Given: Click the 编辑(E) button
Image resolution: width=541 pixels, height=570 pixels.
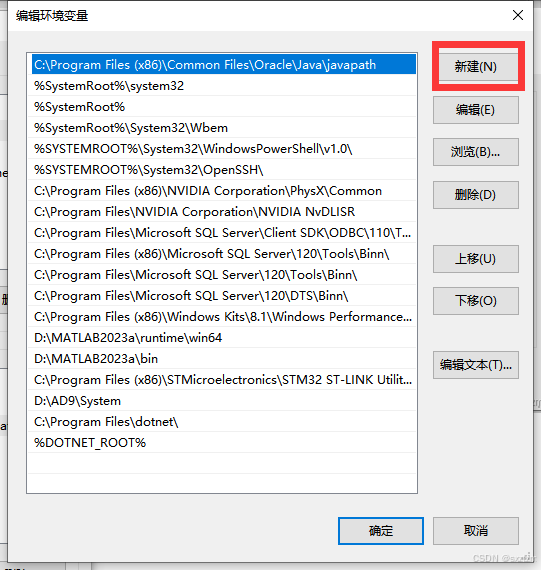Looking at the screenshot, I should coord(476,110).
